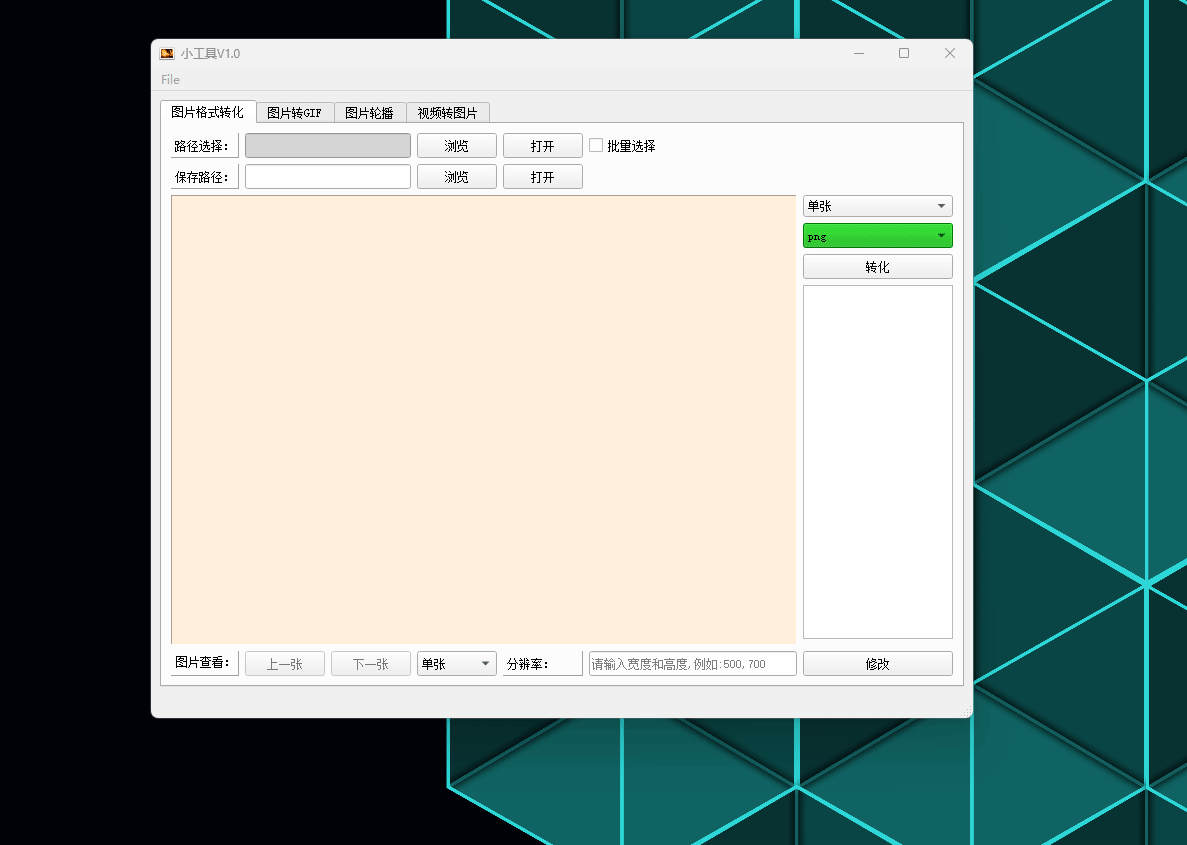Switch to the 图片转GIF tab
The width and height of the screenshot is (1187, 845).
click(294, 112)
